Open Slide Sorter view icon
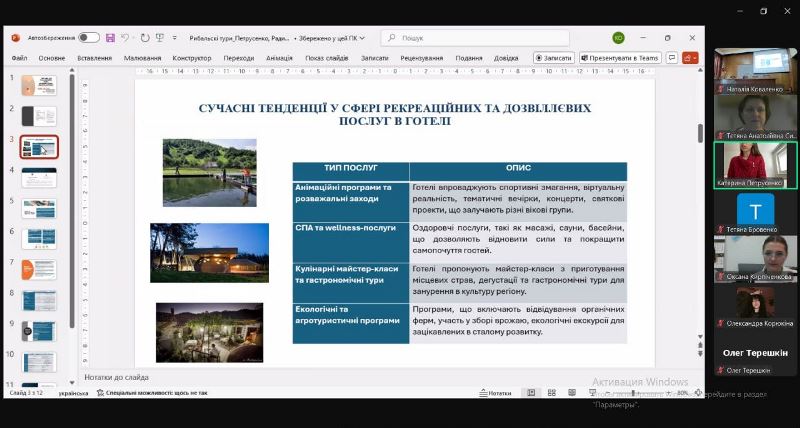 (551, 393)
